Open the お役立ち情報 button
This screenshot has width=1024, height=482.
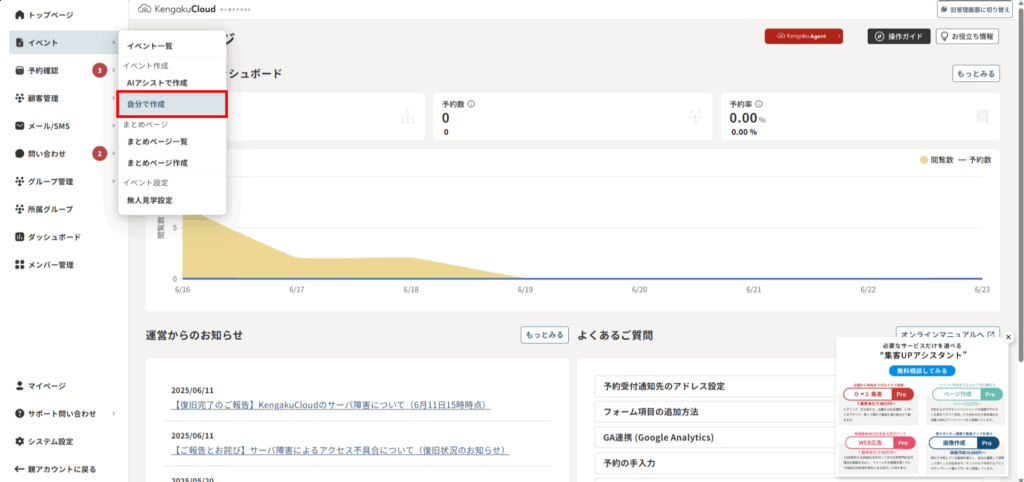pyautogui.click(x=968, y=36)
